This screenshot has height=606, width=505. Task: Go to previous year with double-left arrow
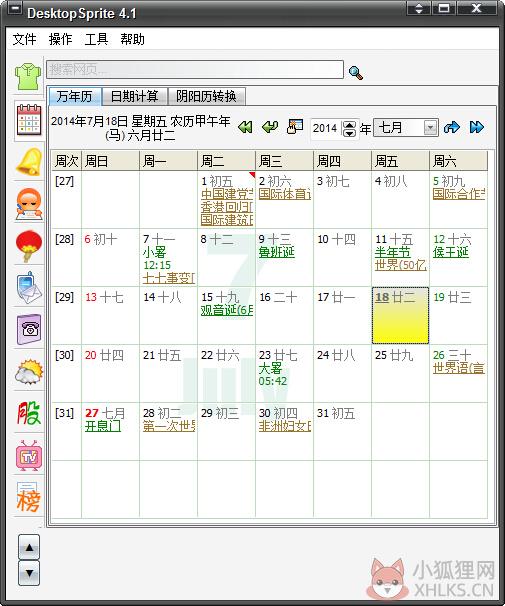click(x=245, y=127)
